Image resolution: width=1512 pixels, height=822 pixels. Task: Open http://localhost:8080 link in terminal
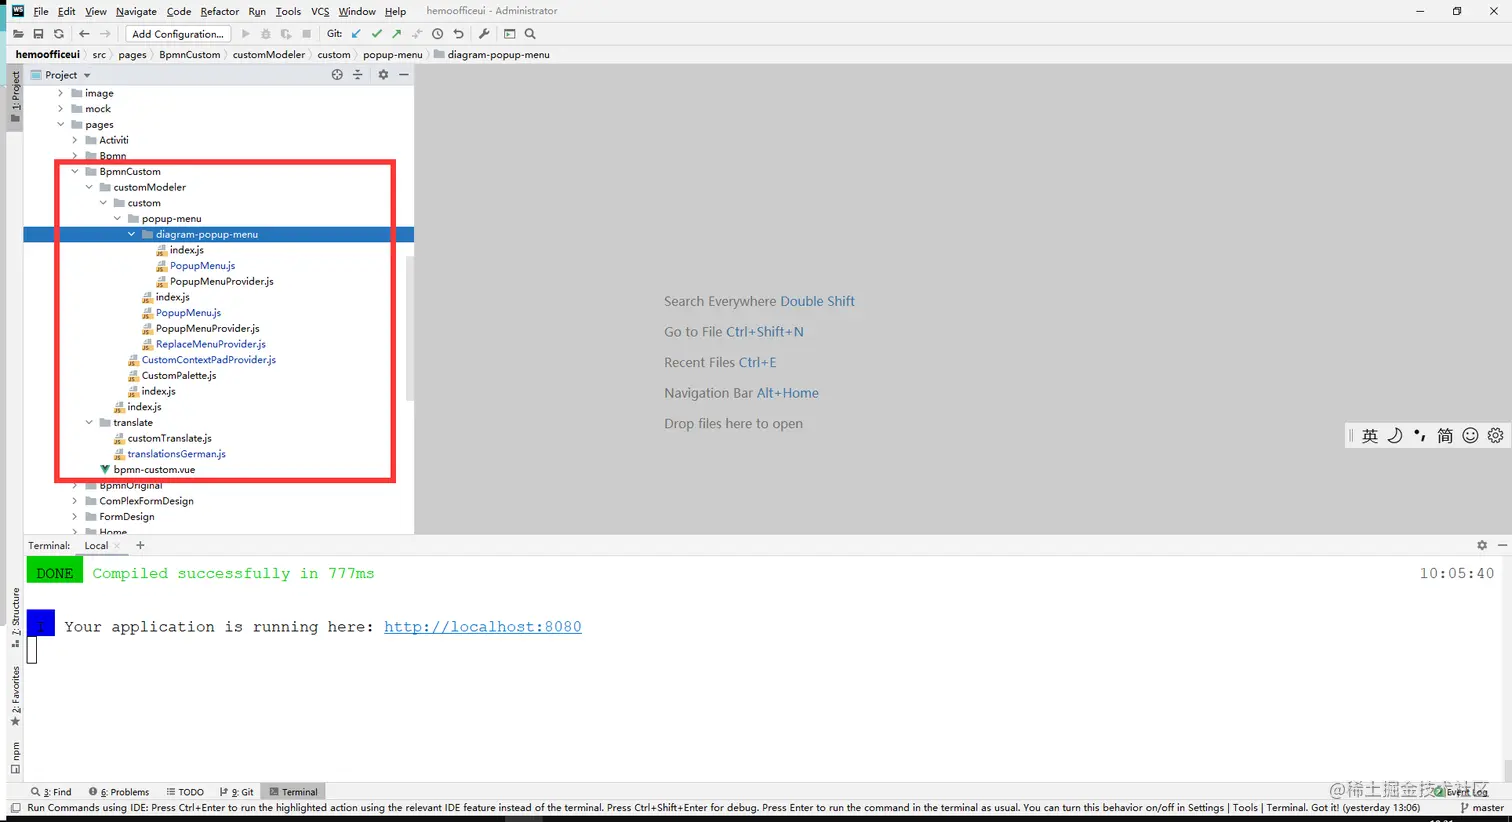[x=483, y=626]
